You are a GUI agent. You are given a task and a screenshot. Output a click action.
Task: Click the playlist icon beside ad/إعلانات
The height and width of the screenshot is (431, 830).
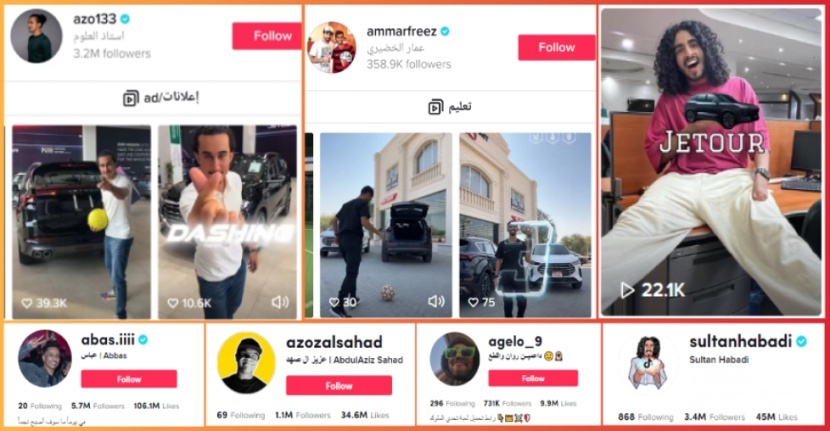pyautogui.click(x=131, y=98)
